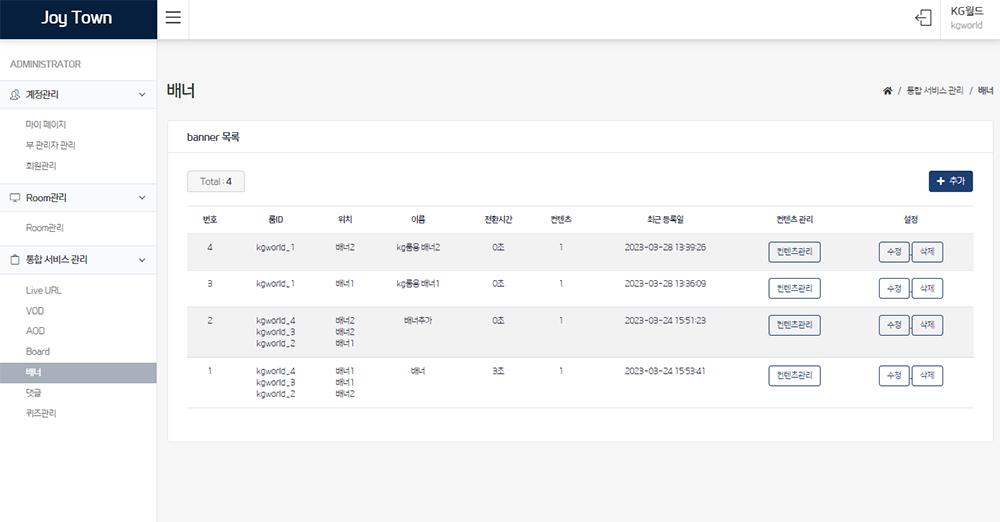Collapse the 계정관리 section chevron
The image size is (1000, 522).
coord(142,95)
